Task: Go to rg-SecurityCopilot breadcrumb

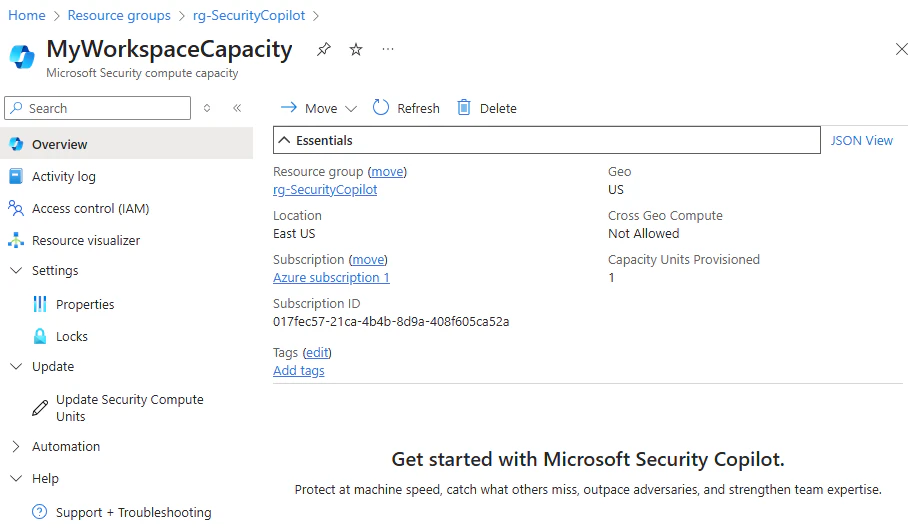Action: click(249, 16)
